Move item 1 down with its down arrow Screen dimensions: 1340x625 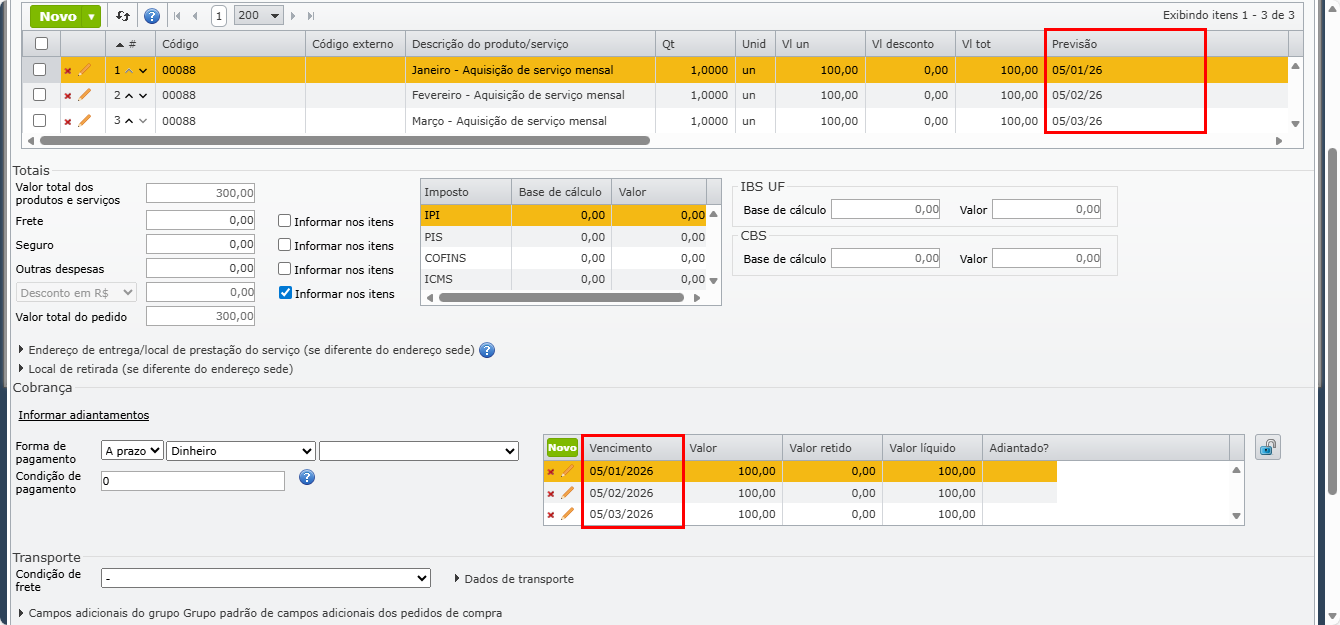click(143, 70)
